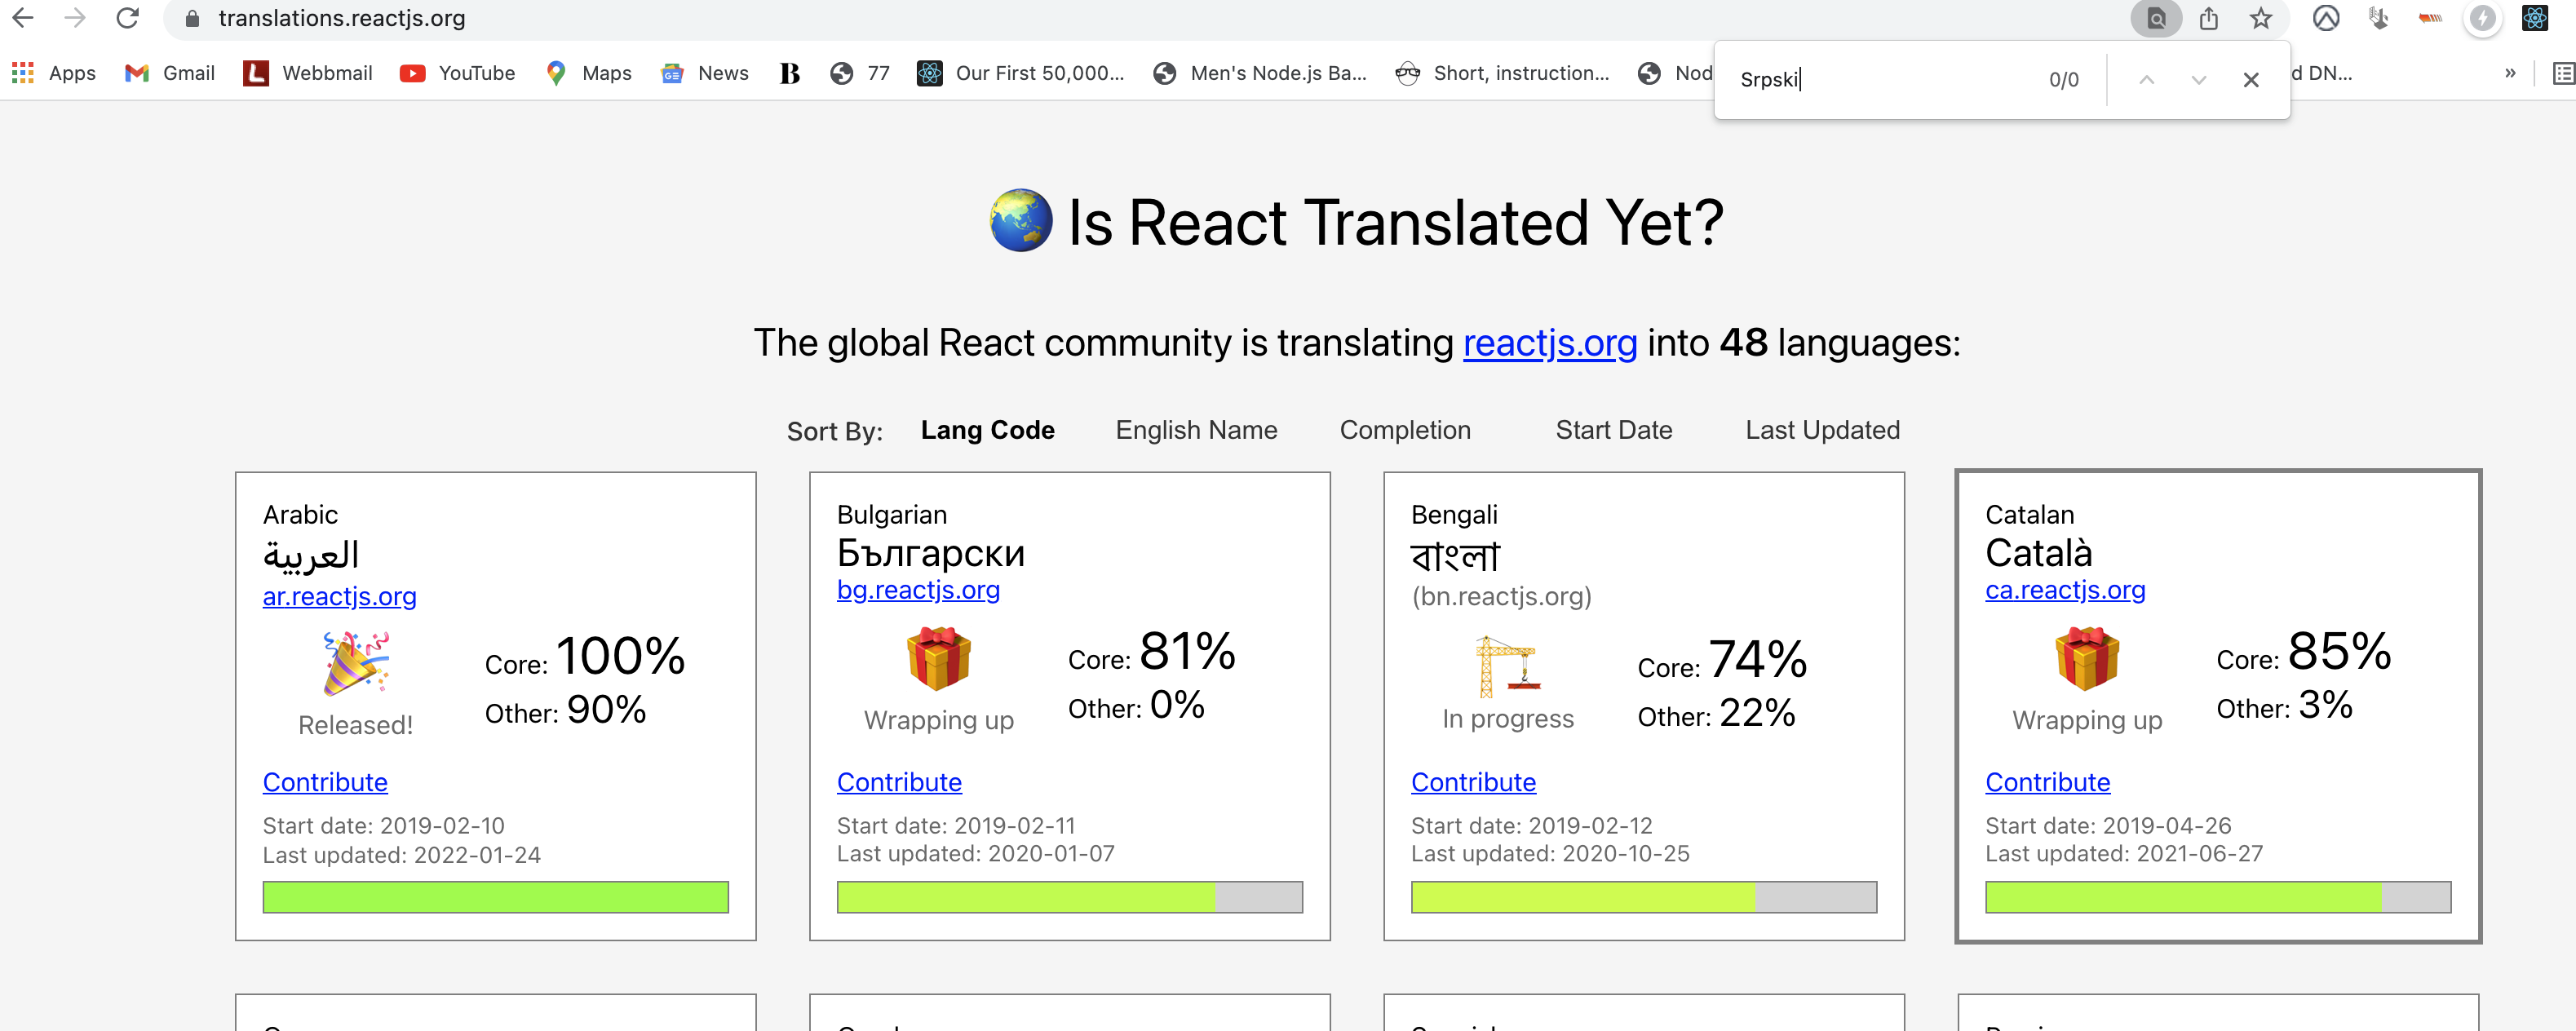Open the reading list side panel icon
Image resolution: width=2576 pixels, height=1031 pixels.
point(2563,73)
